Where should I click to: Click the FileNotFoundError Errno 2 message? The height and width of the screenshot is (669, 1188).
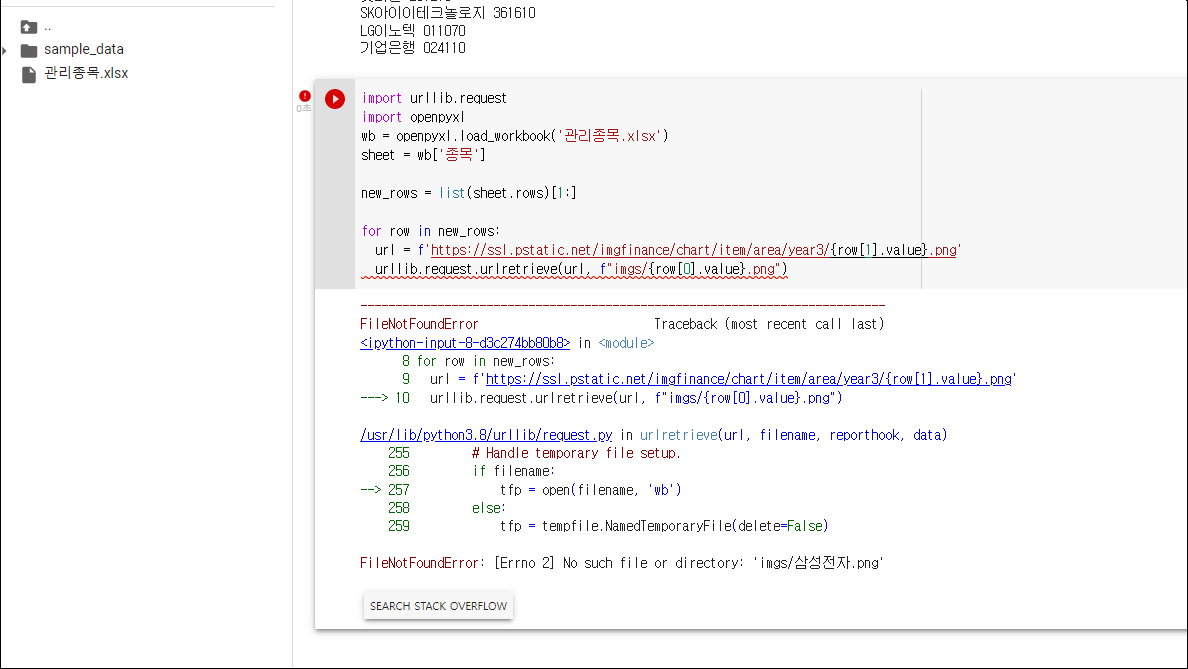coord(621,563)
